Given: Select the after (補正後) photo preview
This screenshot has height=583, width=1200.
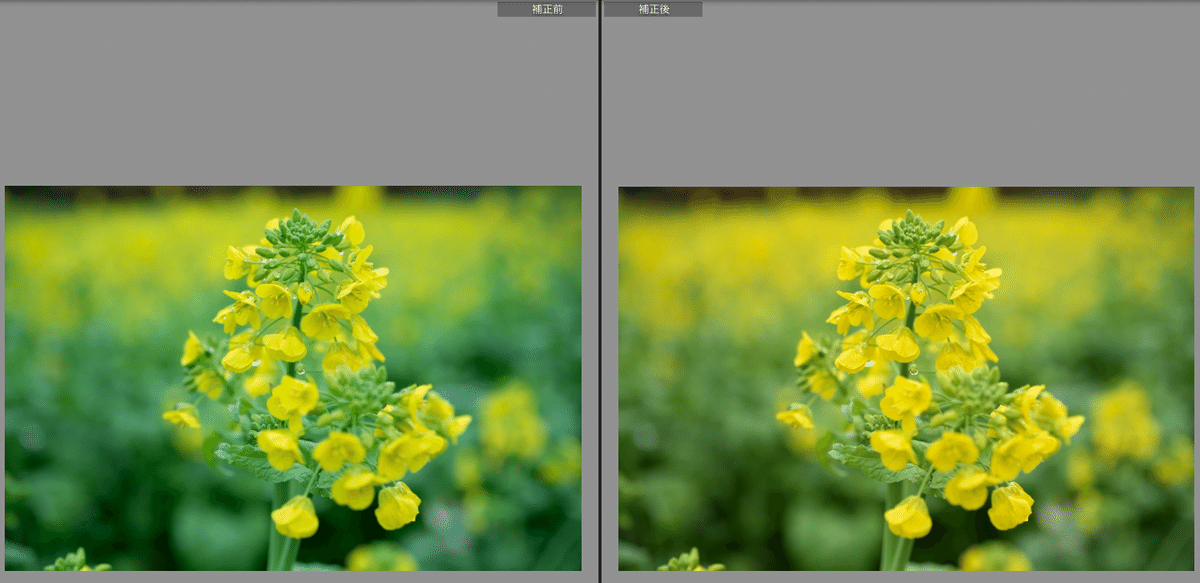Looking at the screenshot, I should click(x=905, y=378).
